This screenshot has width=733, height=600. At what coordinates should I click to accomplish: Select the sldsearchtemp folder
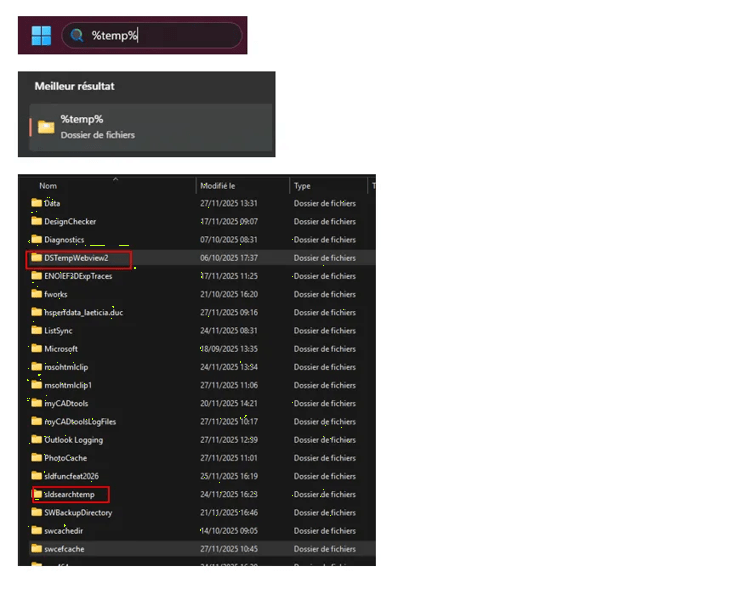click(x=73, y=494)
